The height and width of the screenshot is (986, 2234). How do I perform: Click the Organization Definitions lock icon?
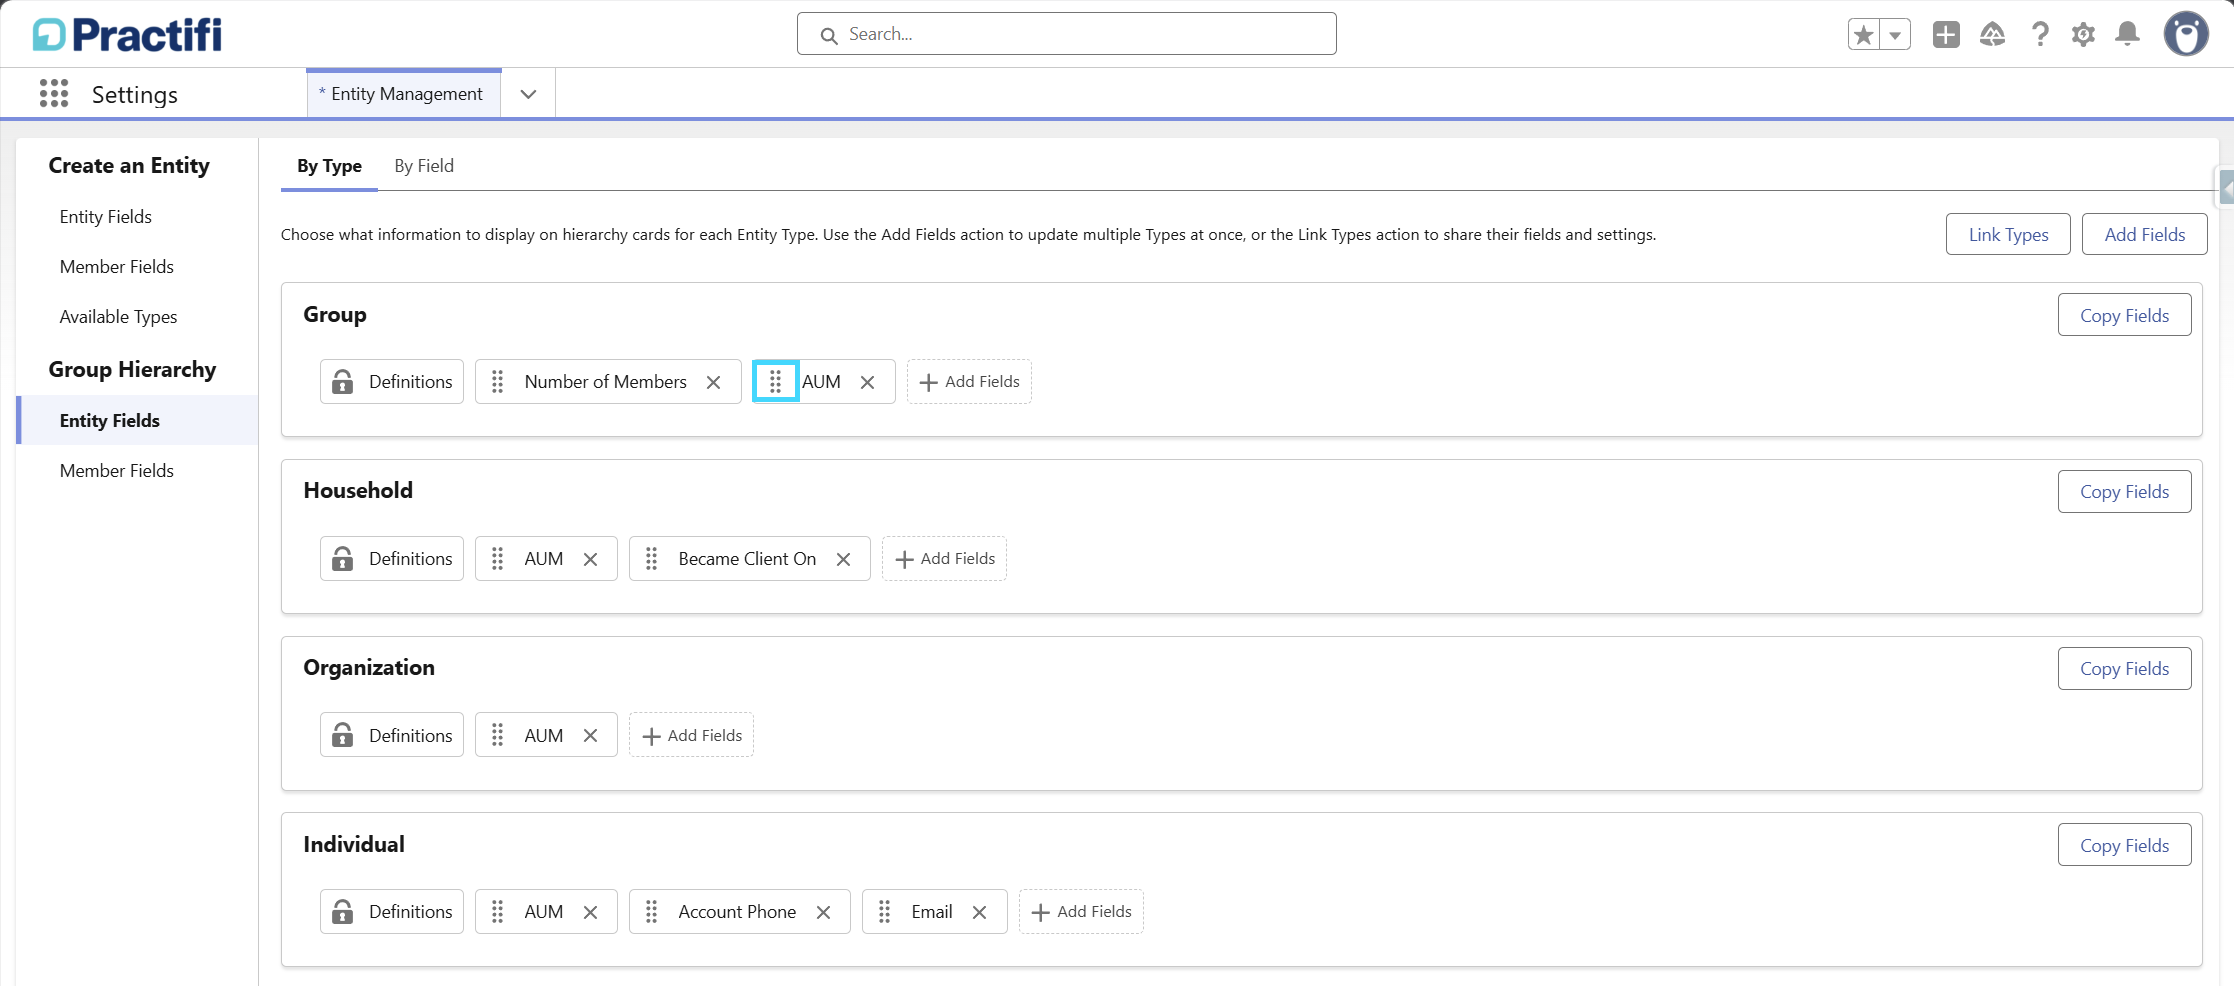(x=343, y=736)
